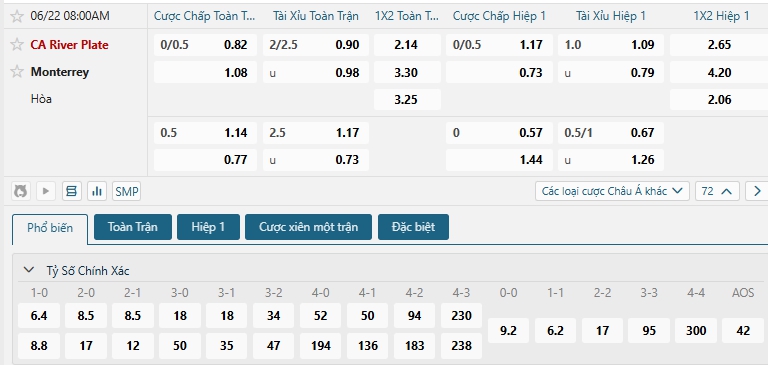Collapse the 72 markets expander
This screenshot has width=768, height=365.
pos(717,191)
